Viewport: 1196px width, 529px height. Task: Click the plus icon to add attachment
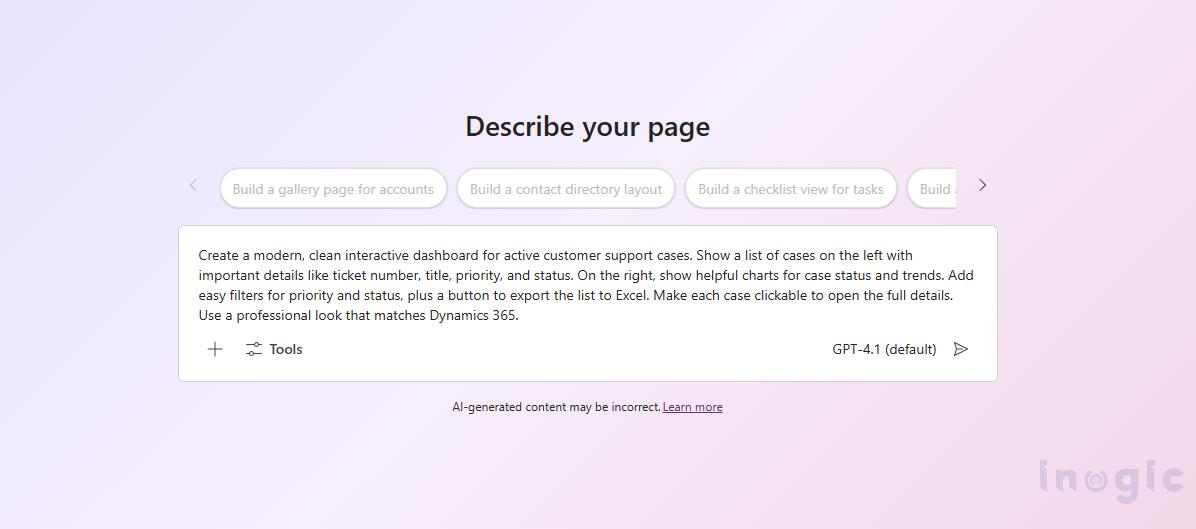215,349
